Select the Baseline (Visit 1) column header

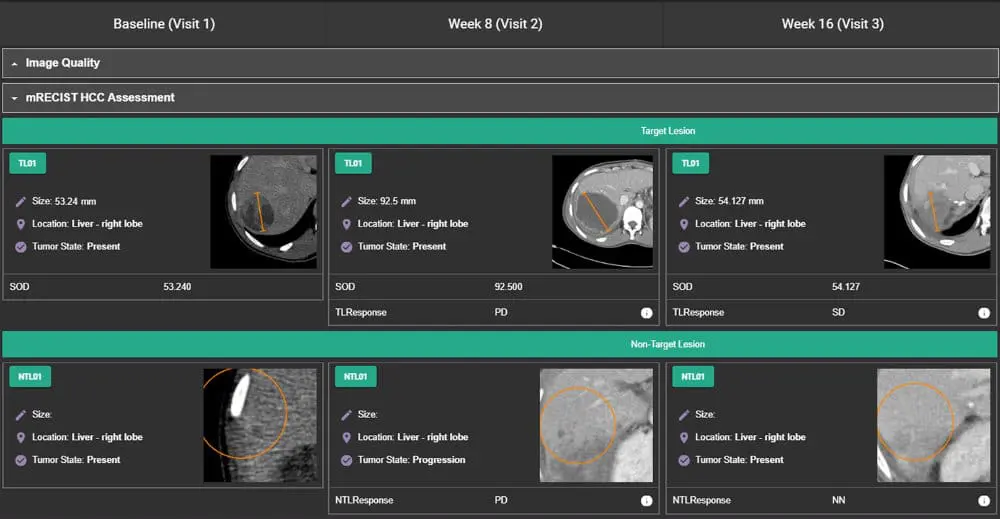click(x=164, y=24)
